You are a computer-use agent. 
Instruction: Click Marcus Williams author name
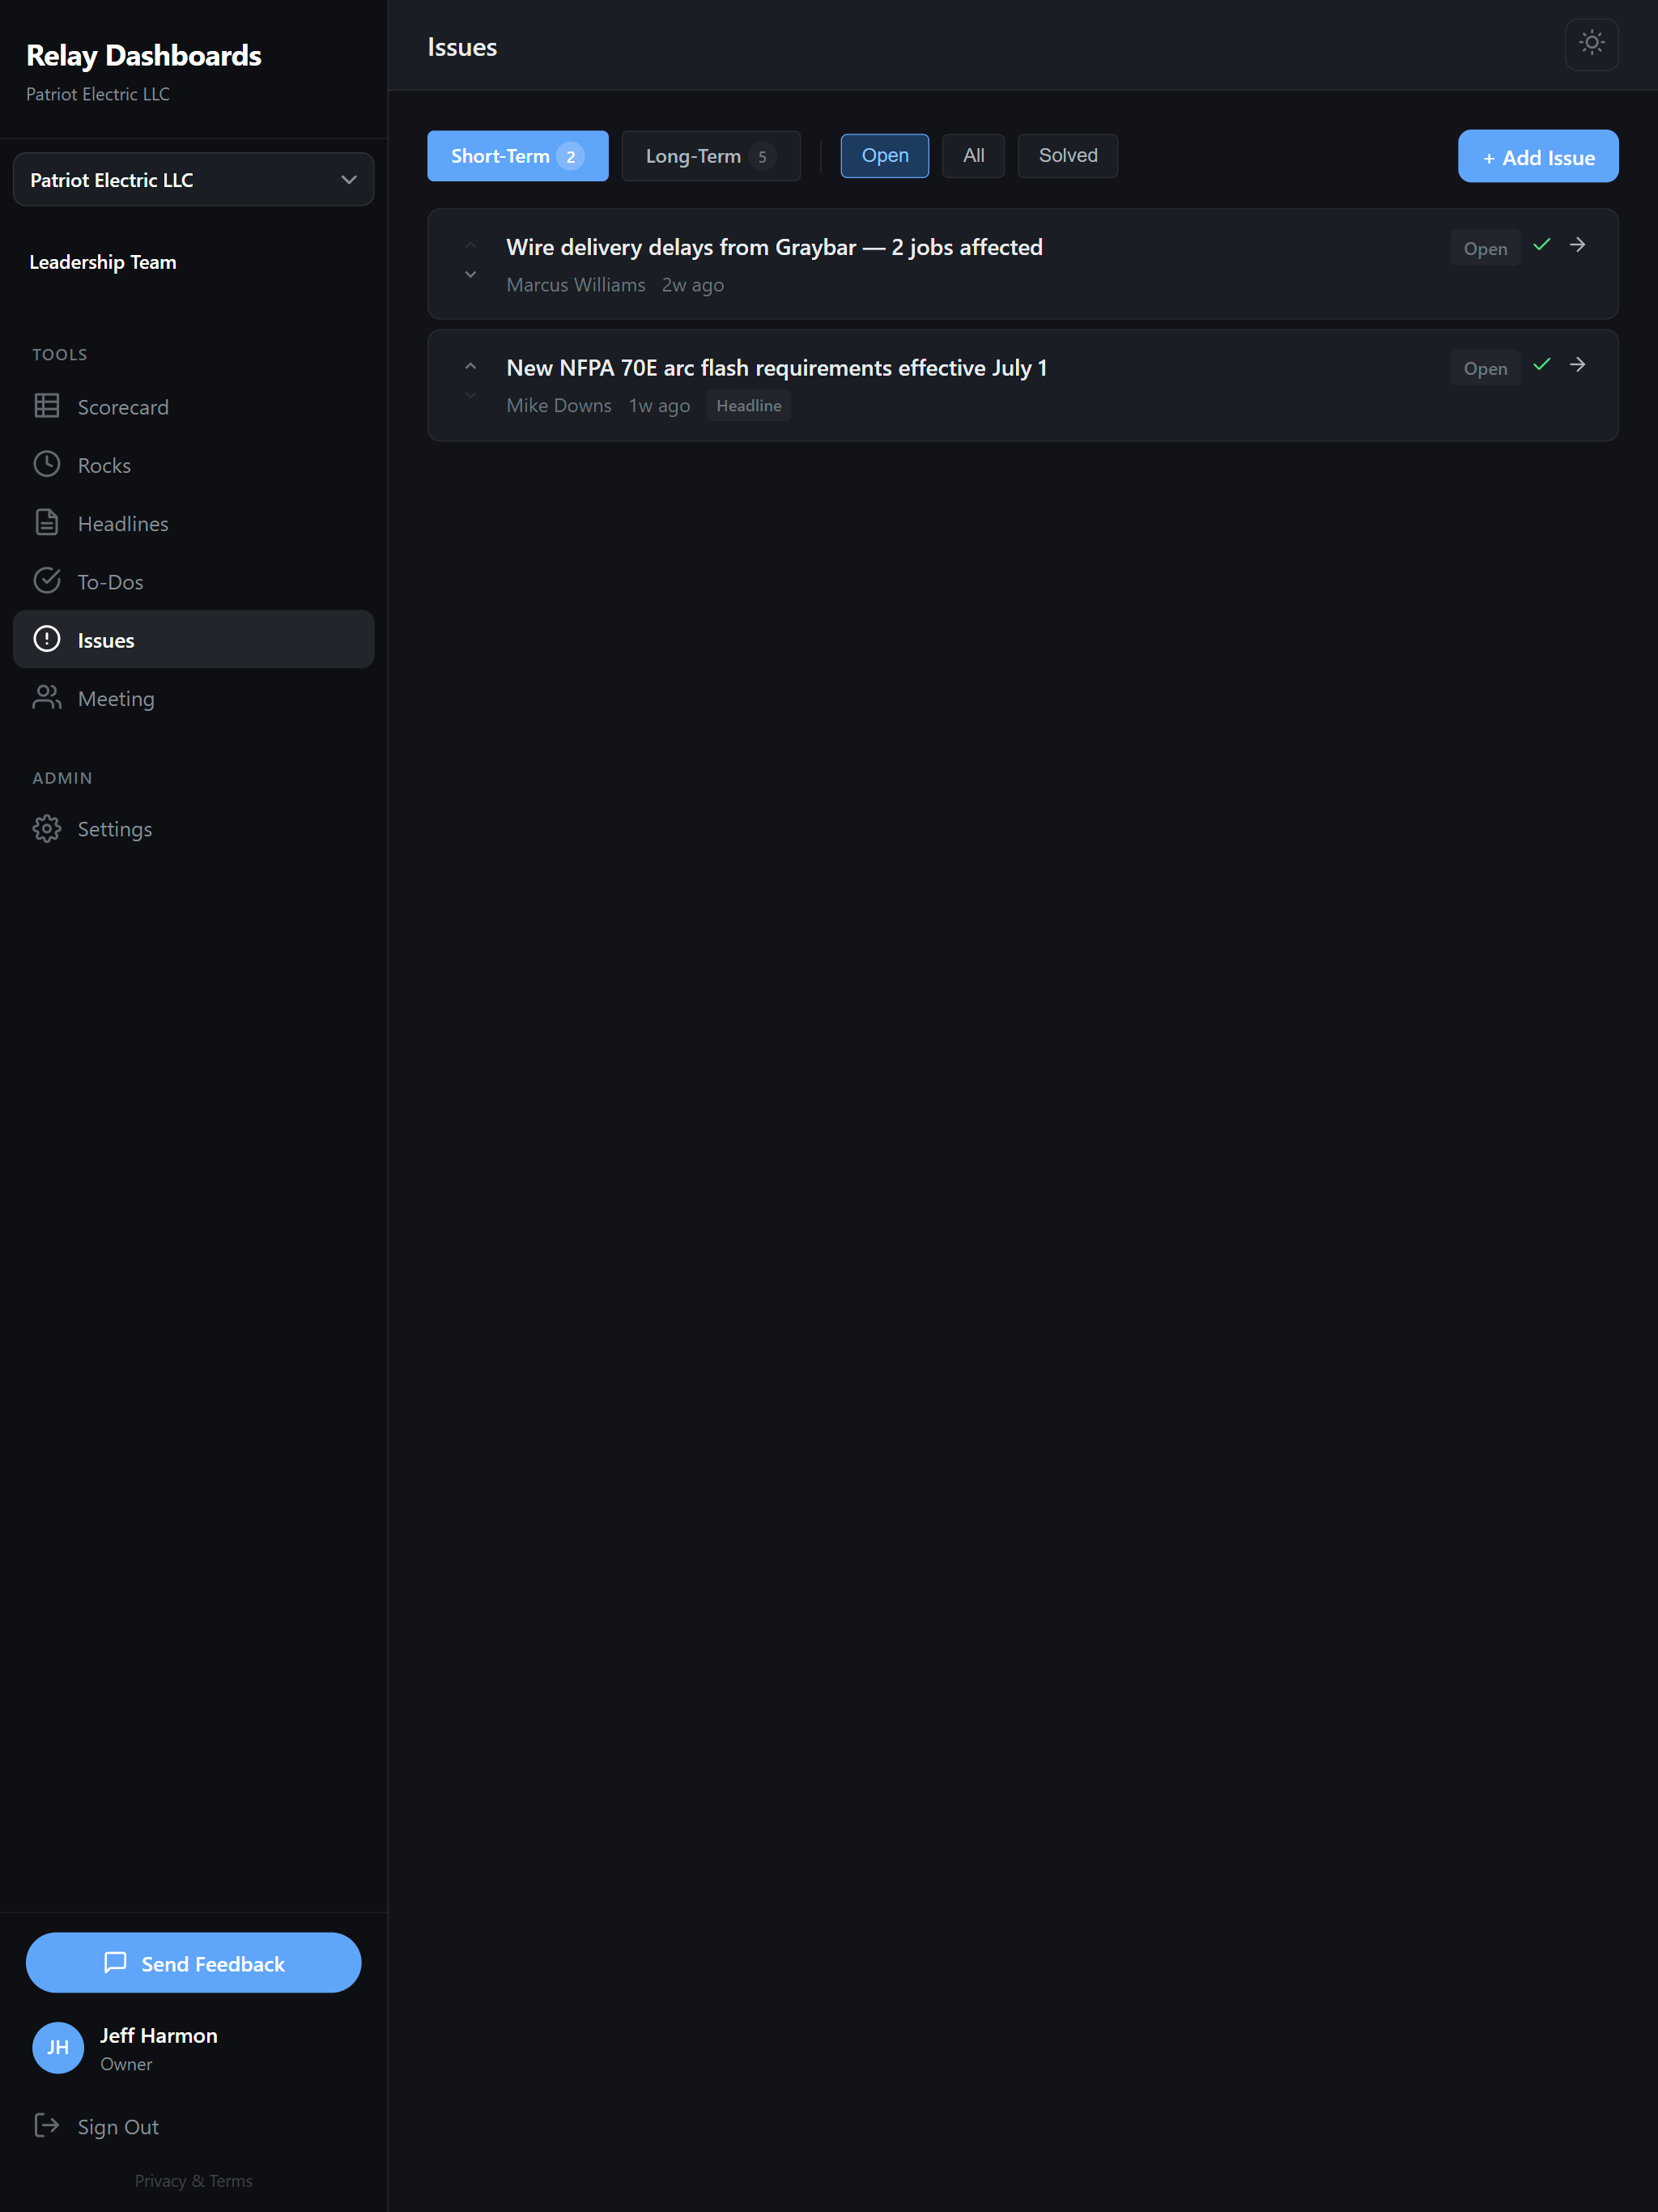pos(575,284)
